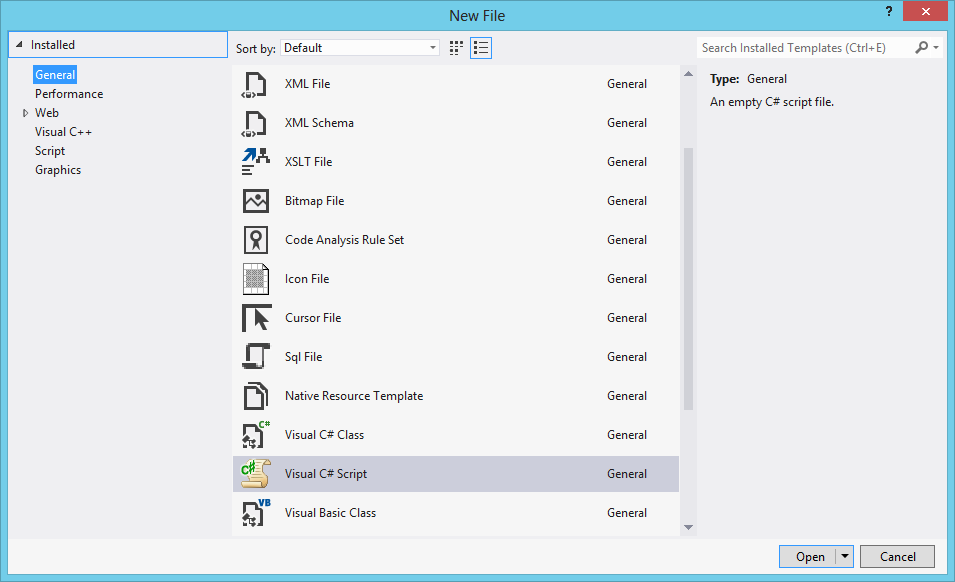Select the Cursor File name text
This screenshot has width=955, height=582.
(313, 318)
